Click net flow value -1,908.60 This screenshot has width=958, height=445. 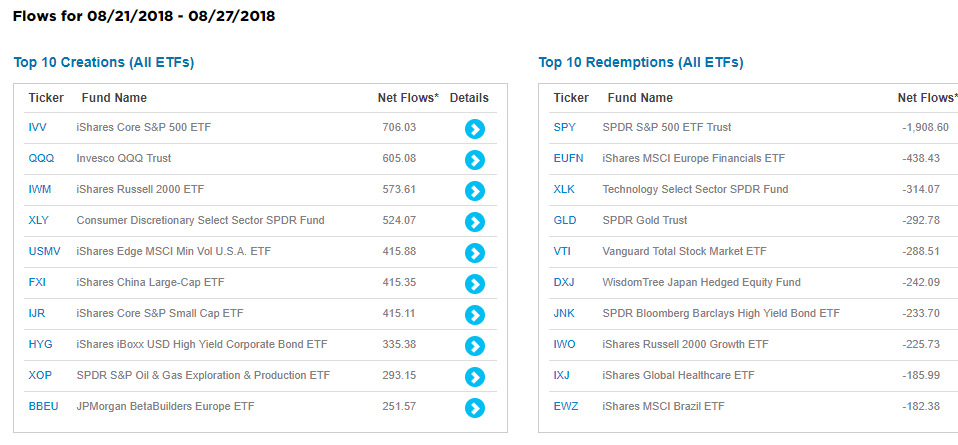point(926,127)
